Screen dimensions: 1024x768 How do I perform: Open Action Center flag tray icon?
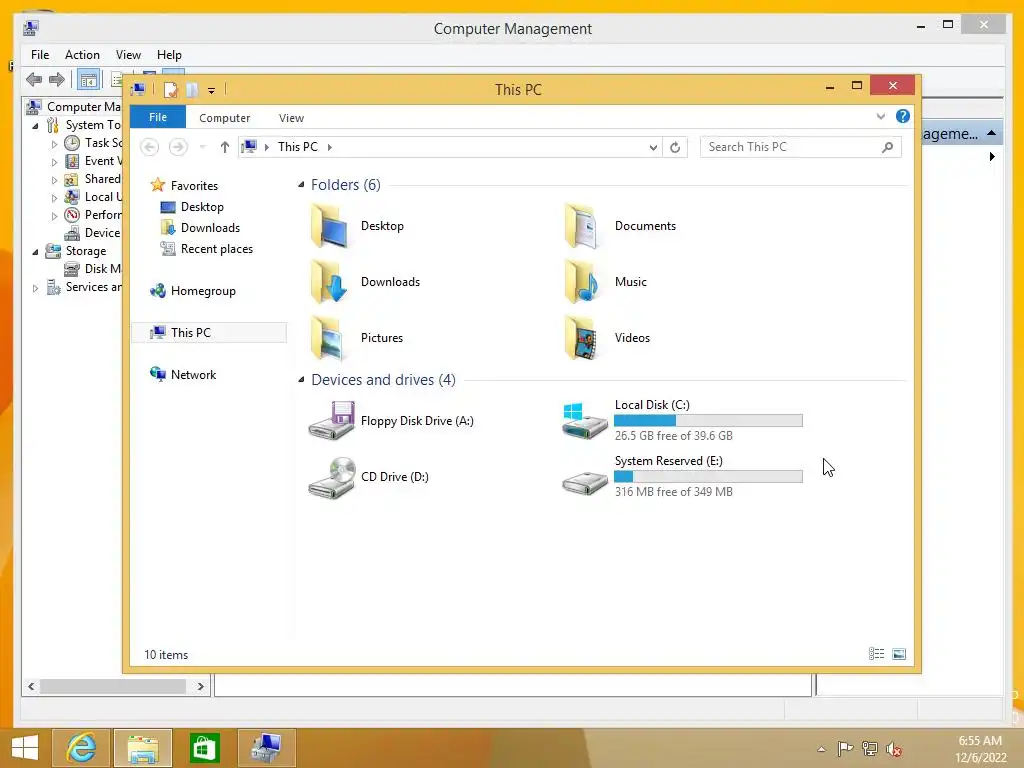845,749
